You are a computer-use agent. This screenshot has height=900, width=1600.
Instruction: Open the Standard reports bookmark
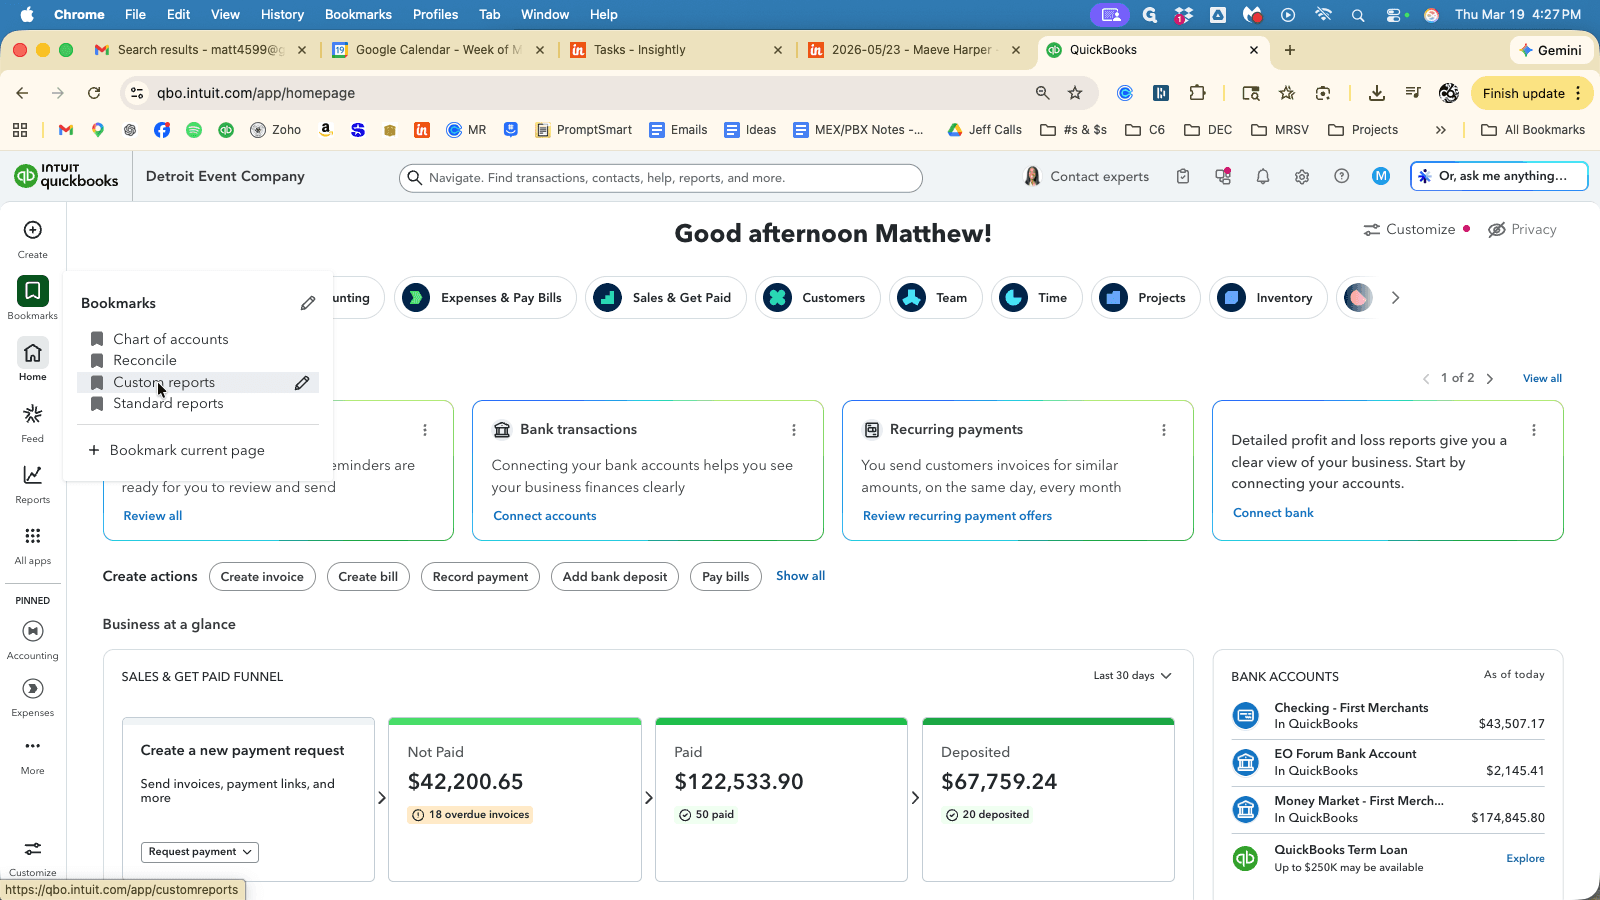click(168, 404)
